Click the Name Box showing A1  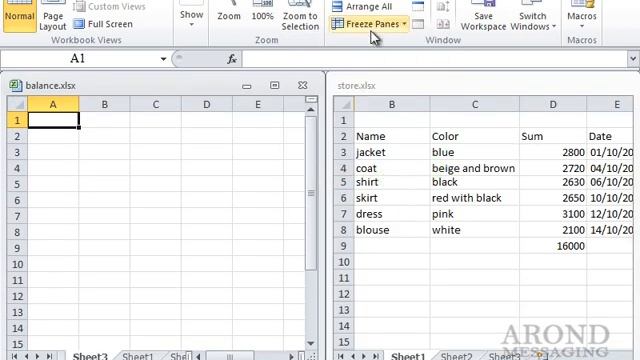(x=78, y=59)
